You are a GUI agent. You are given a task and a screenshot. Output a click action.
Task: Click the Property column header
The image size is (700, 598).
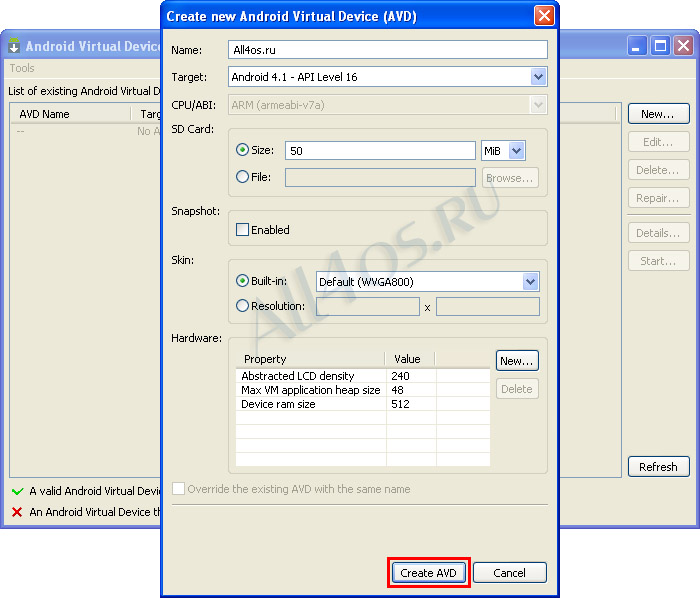pyautogui.click(x=310, y=359)
